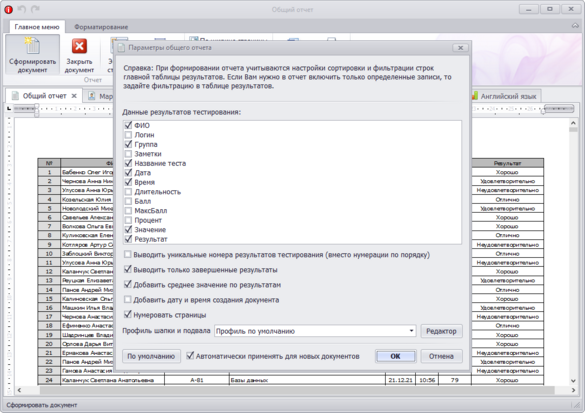Enable the МаксБалл checkbox
The image size is (585, 413).
pos(128,211)
